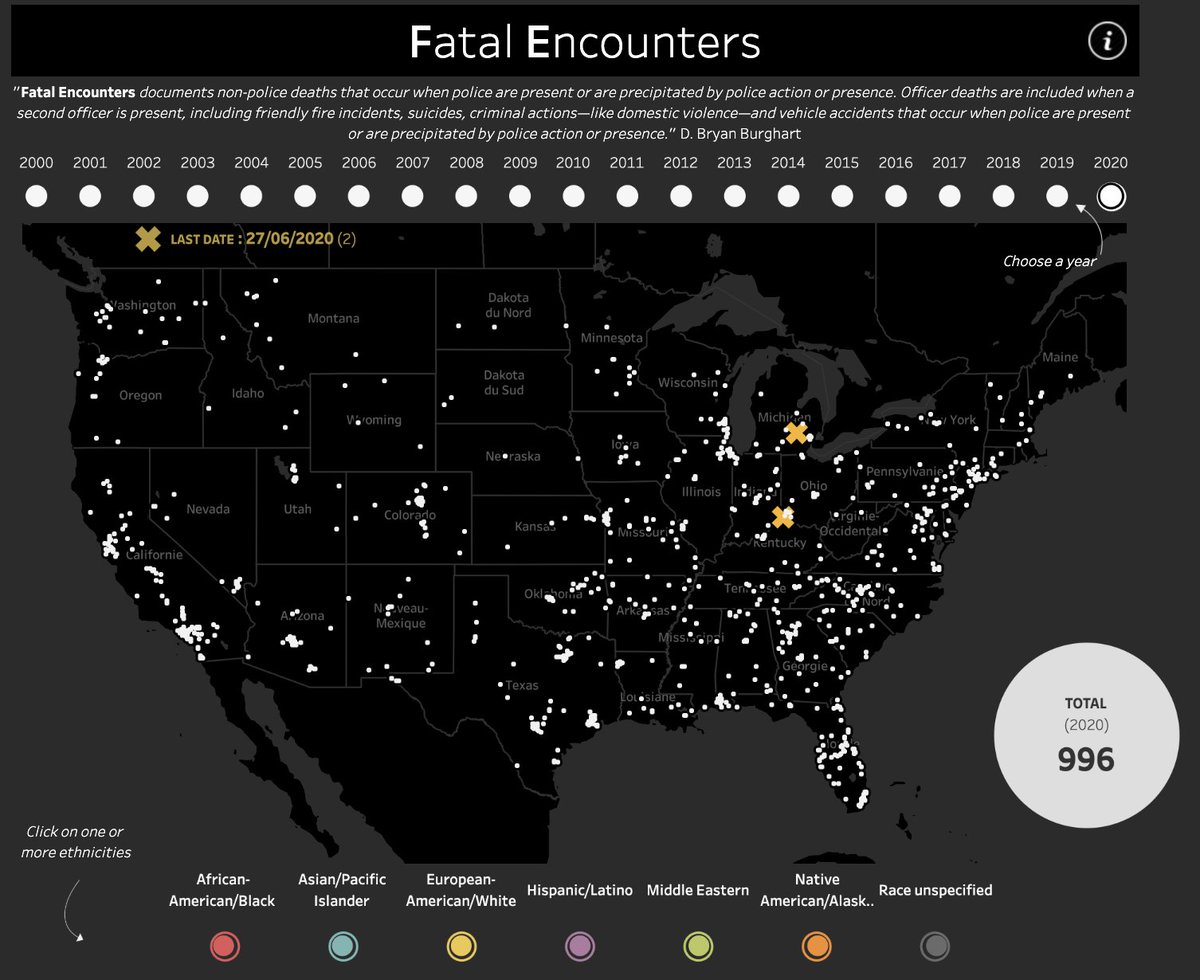Click the Fatal Encounters title
Image resolution: width=1200 pixels, height=980 pixels.
pyautogui.click(x=585, y=42)
